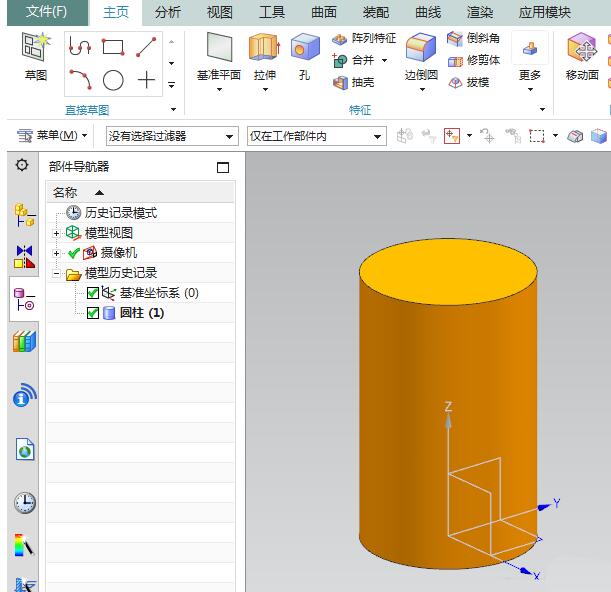Collapse the 模型历史记录 tree node

pos(57,273)
